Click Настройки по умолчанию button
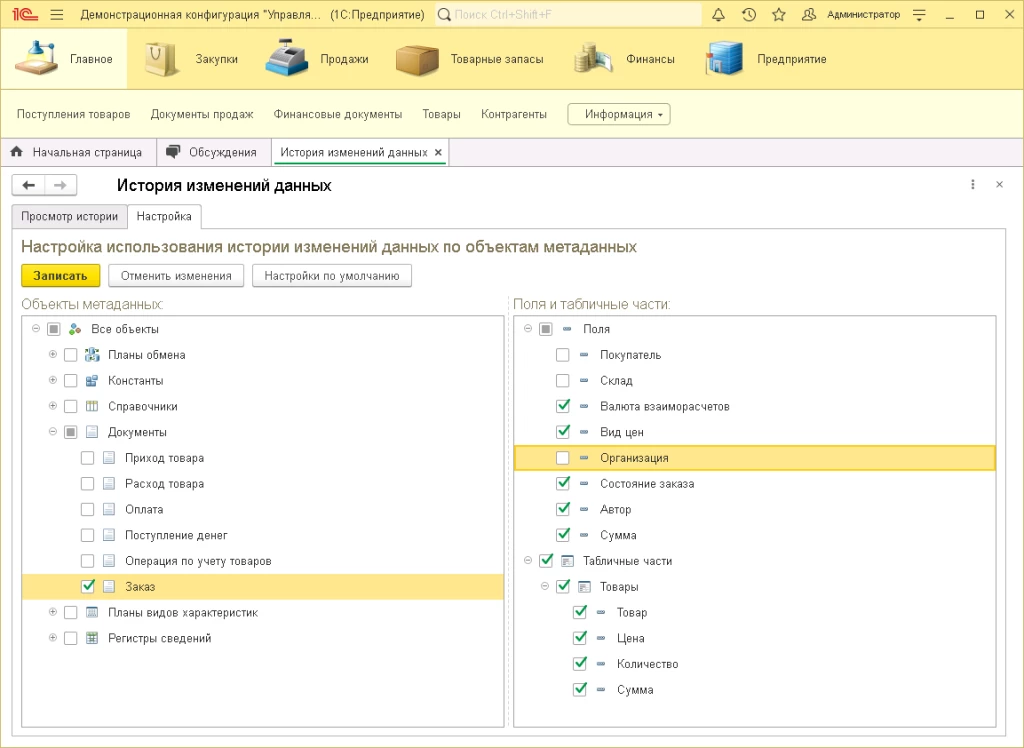This screenshot has width=1024, height=748. point(332,276)
